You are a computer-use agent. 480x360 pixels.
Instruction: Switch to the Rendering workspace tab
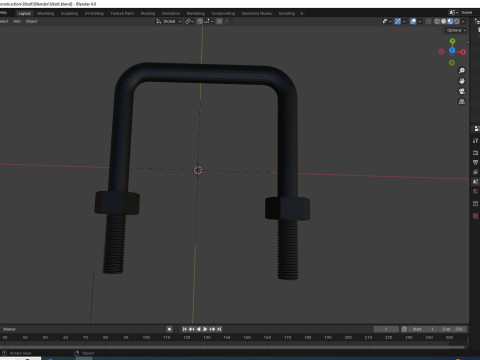pos(196,13)
